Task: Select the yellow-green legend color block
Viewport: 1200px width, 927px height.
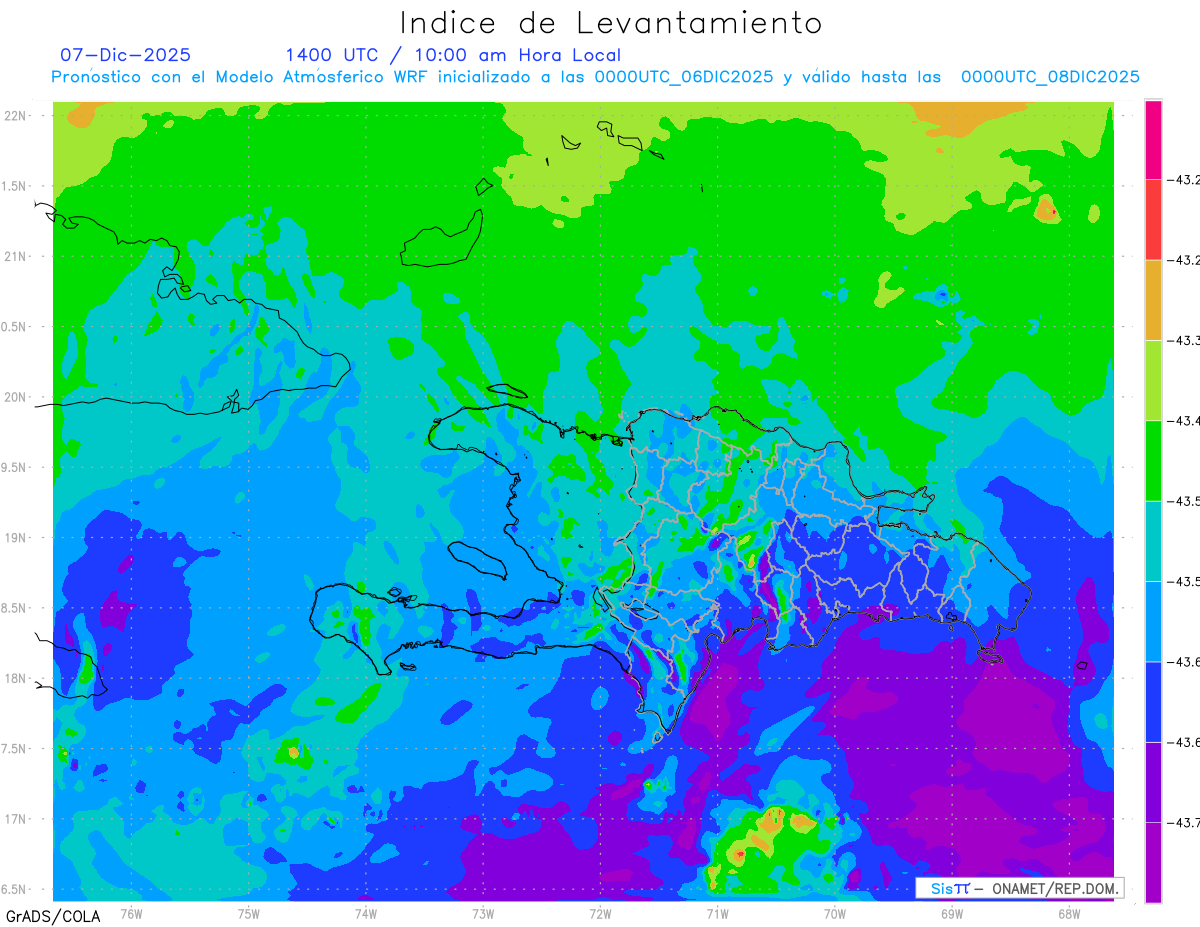Action: coord(1153,380)
